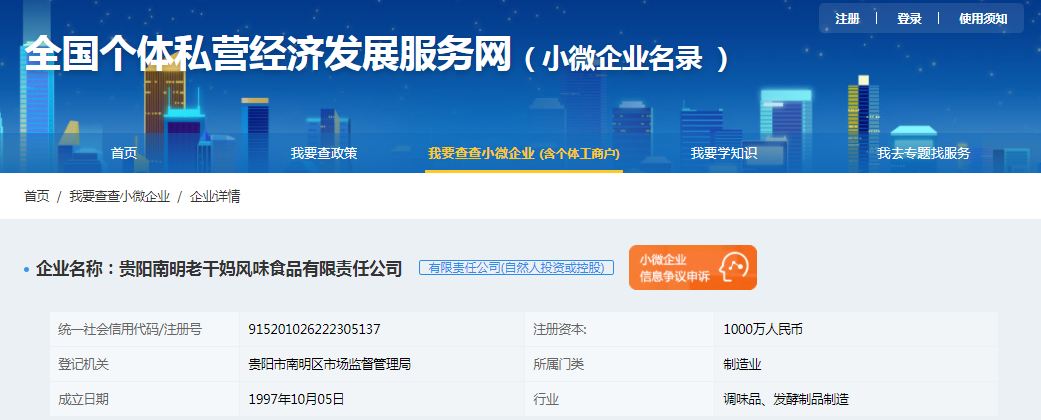Click the 注册 link in top bar
The height and width of the screenshot is (420, 1041).
[x=847, y=19]
